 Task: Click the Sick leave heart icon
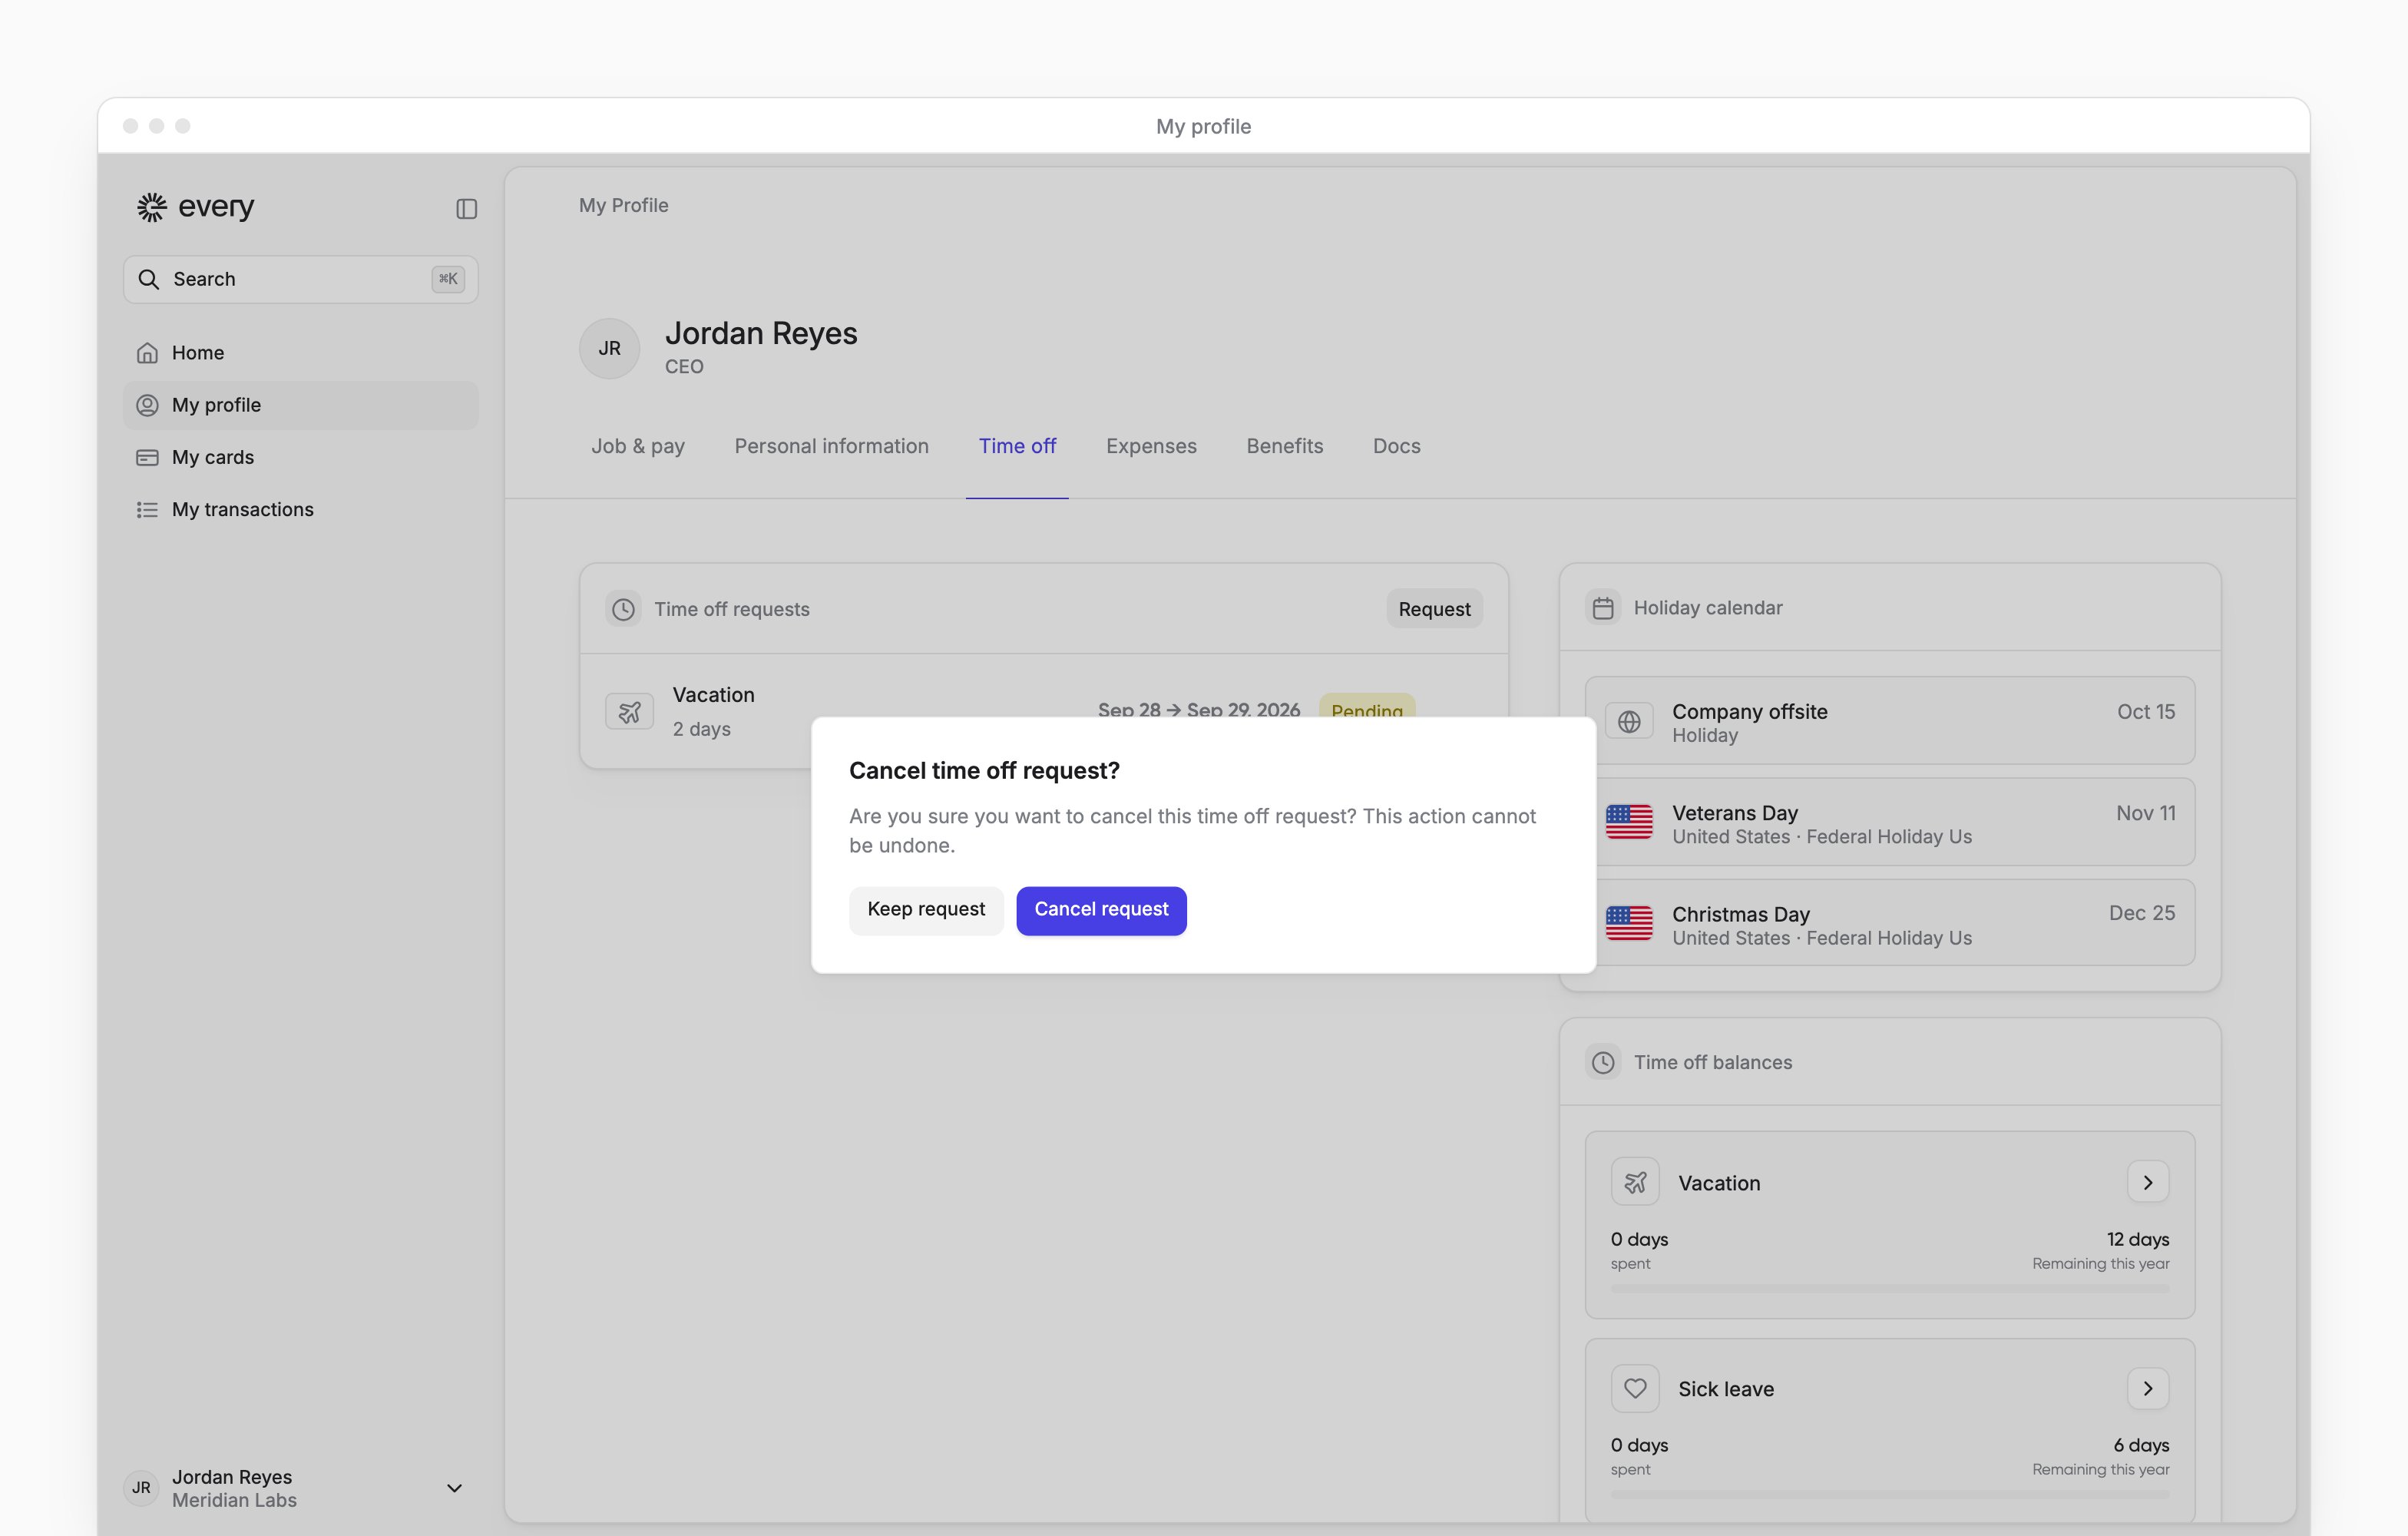coord(1635,1388)
